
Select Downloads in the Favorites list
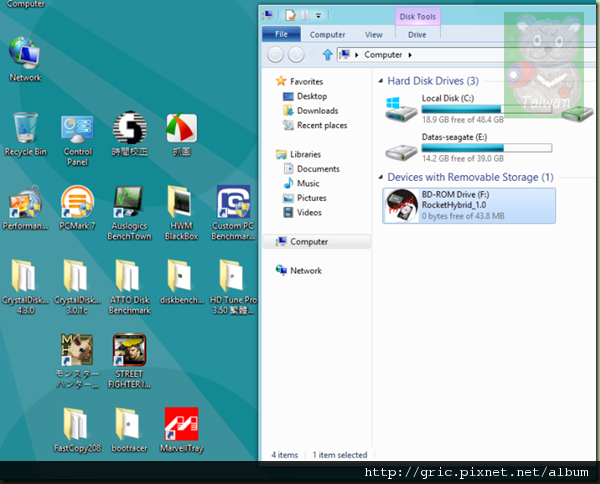coord(317,111)
